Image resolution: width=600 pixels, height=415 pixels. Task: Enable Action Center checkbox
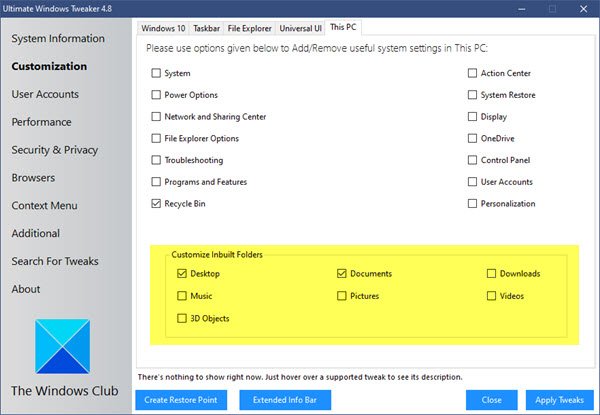point(472,73)
